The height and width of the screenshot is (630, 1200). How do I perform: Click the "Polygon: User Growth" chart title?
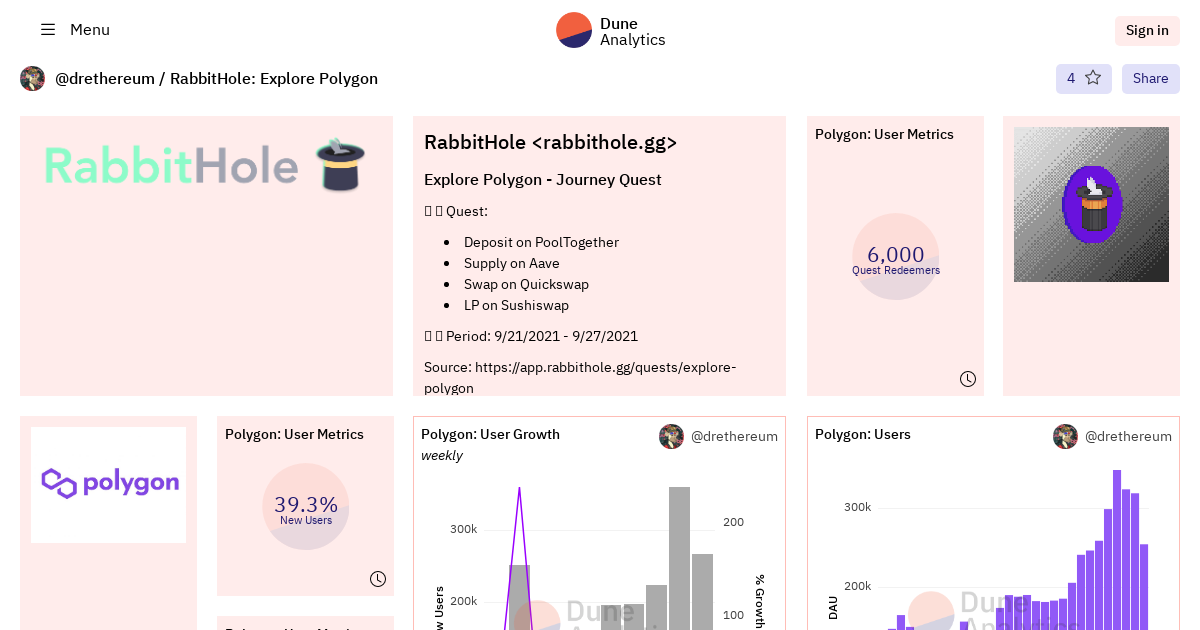tap(490, 434)
